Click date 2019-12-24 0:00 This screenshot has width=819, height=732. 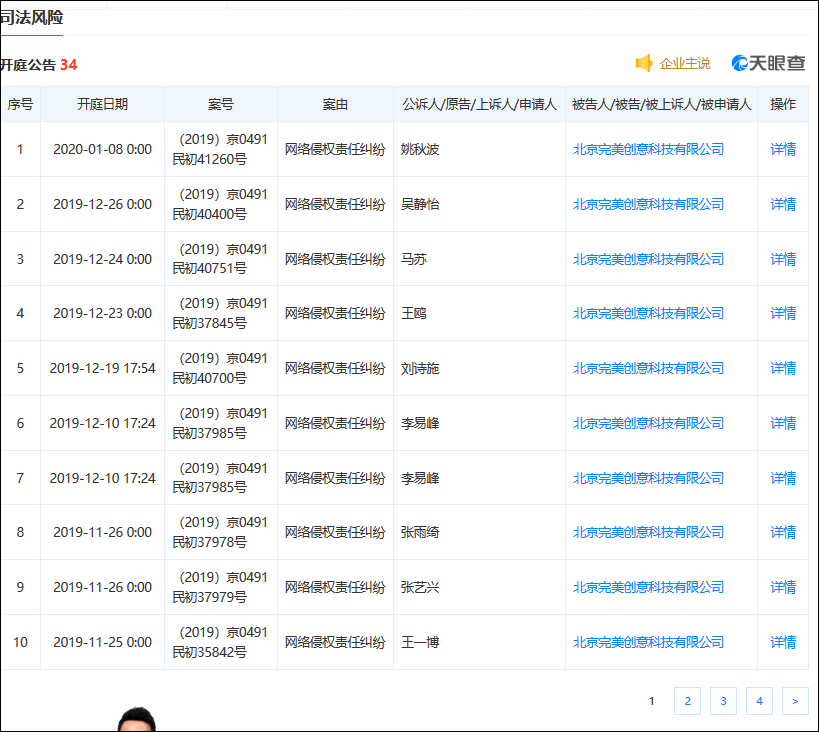[x=102, y=259]
